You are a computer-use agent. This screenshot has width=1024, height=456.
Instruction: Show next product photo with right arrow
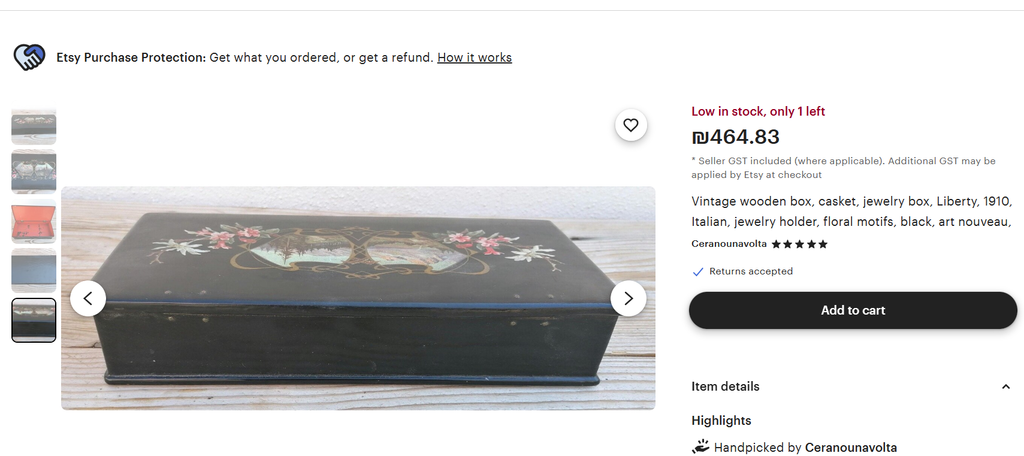point(628,299)
